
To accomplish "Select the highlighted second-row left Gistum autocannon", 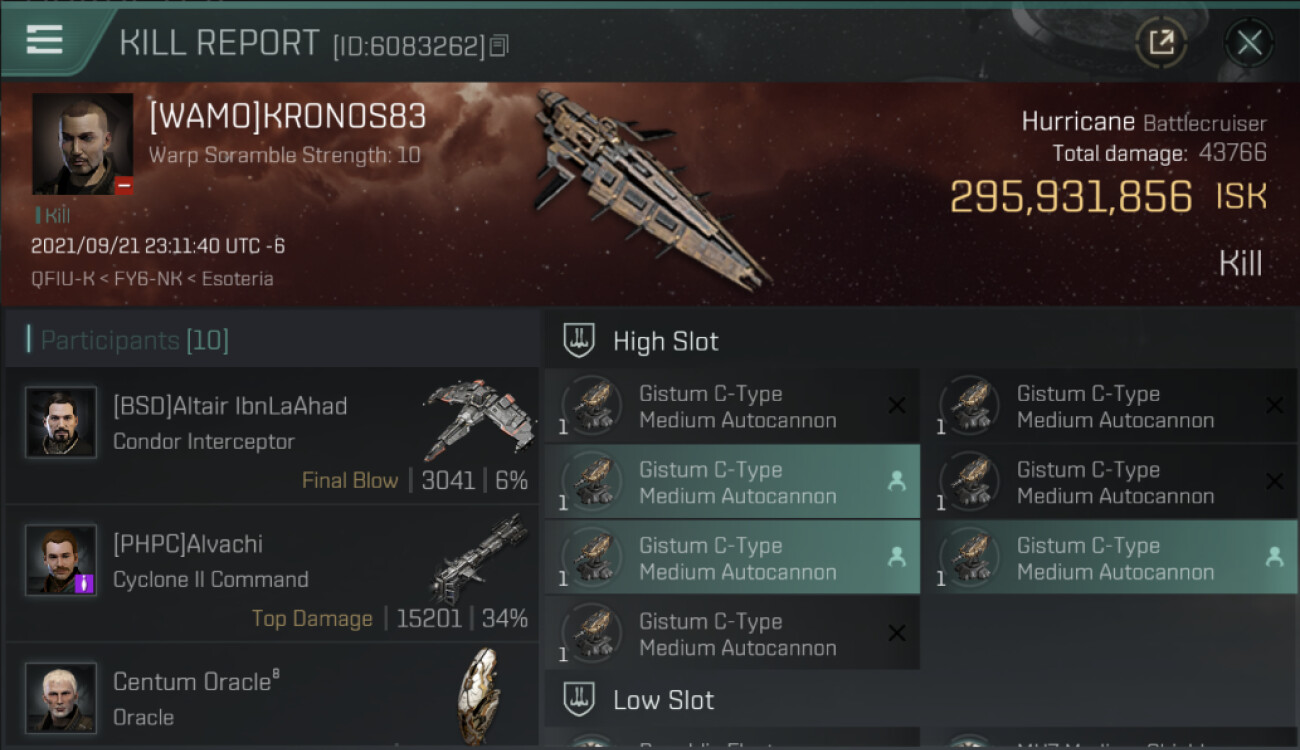I will click(x=732, y=482).
